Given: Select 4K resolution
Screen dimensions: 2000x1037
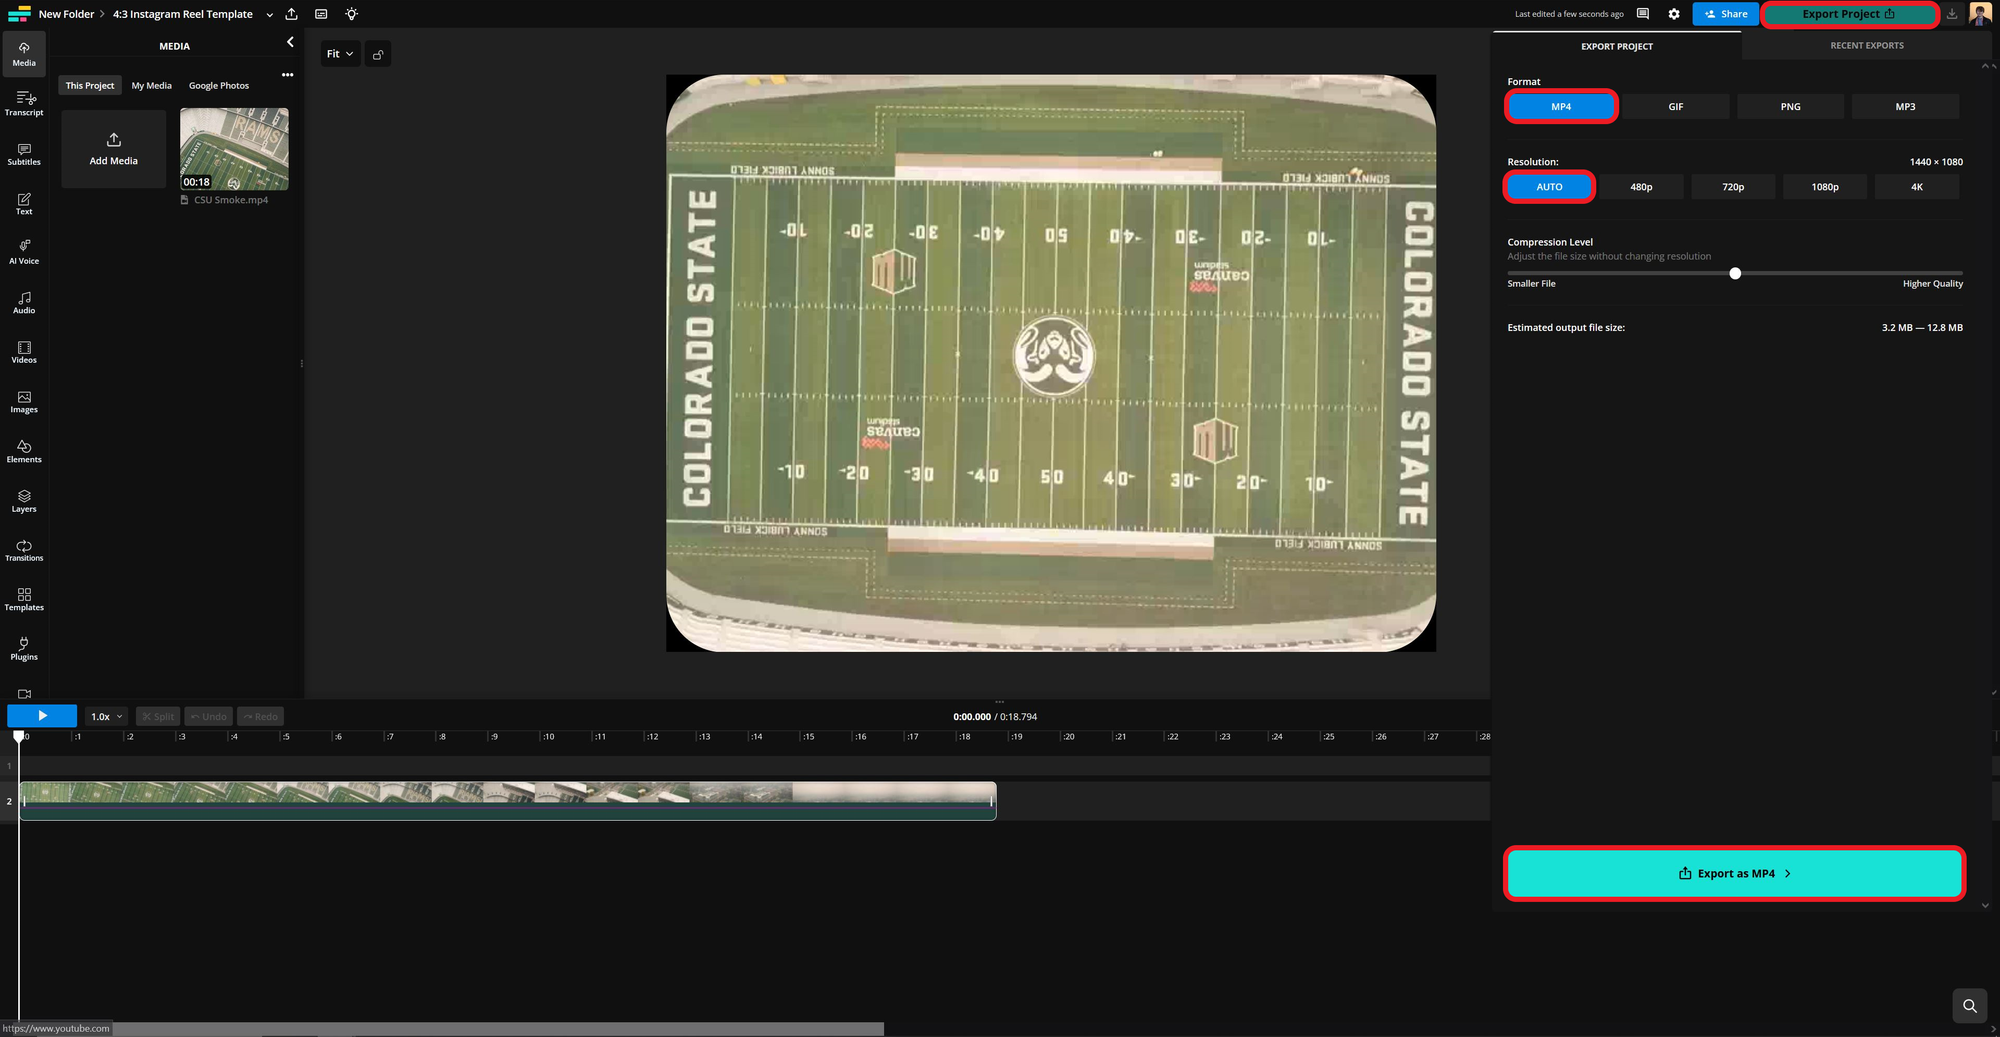Looking at the screenshot, I should pyautogui.click(x=1917, y=187).
